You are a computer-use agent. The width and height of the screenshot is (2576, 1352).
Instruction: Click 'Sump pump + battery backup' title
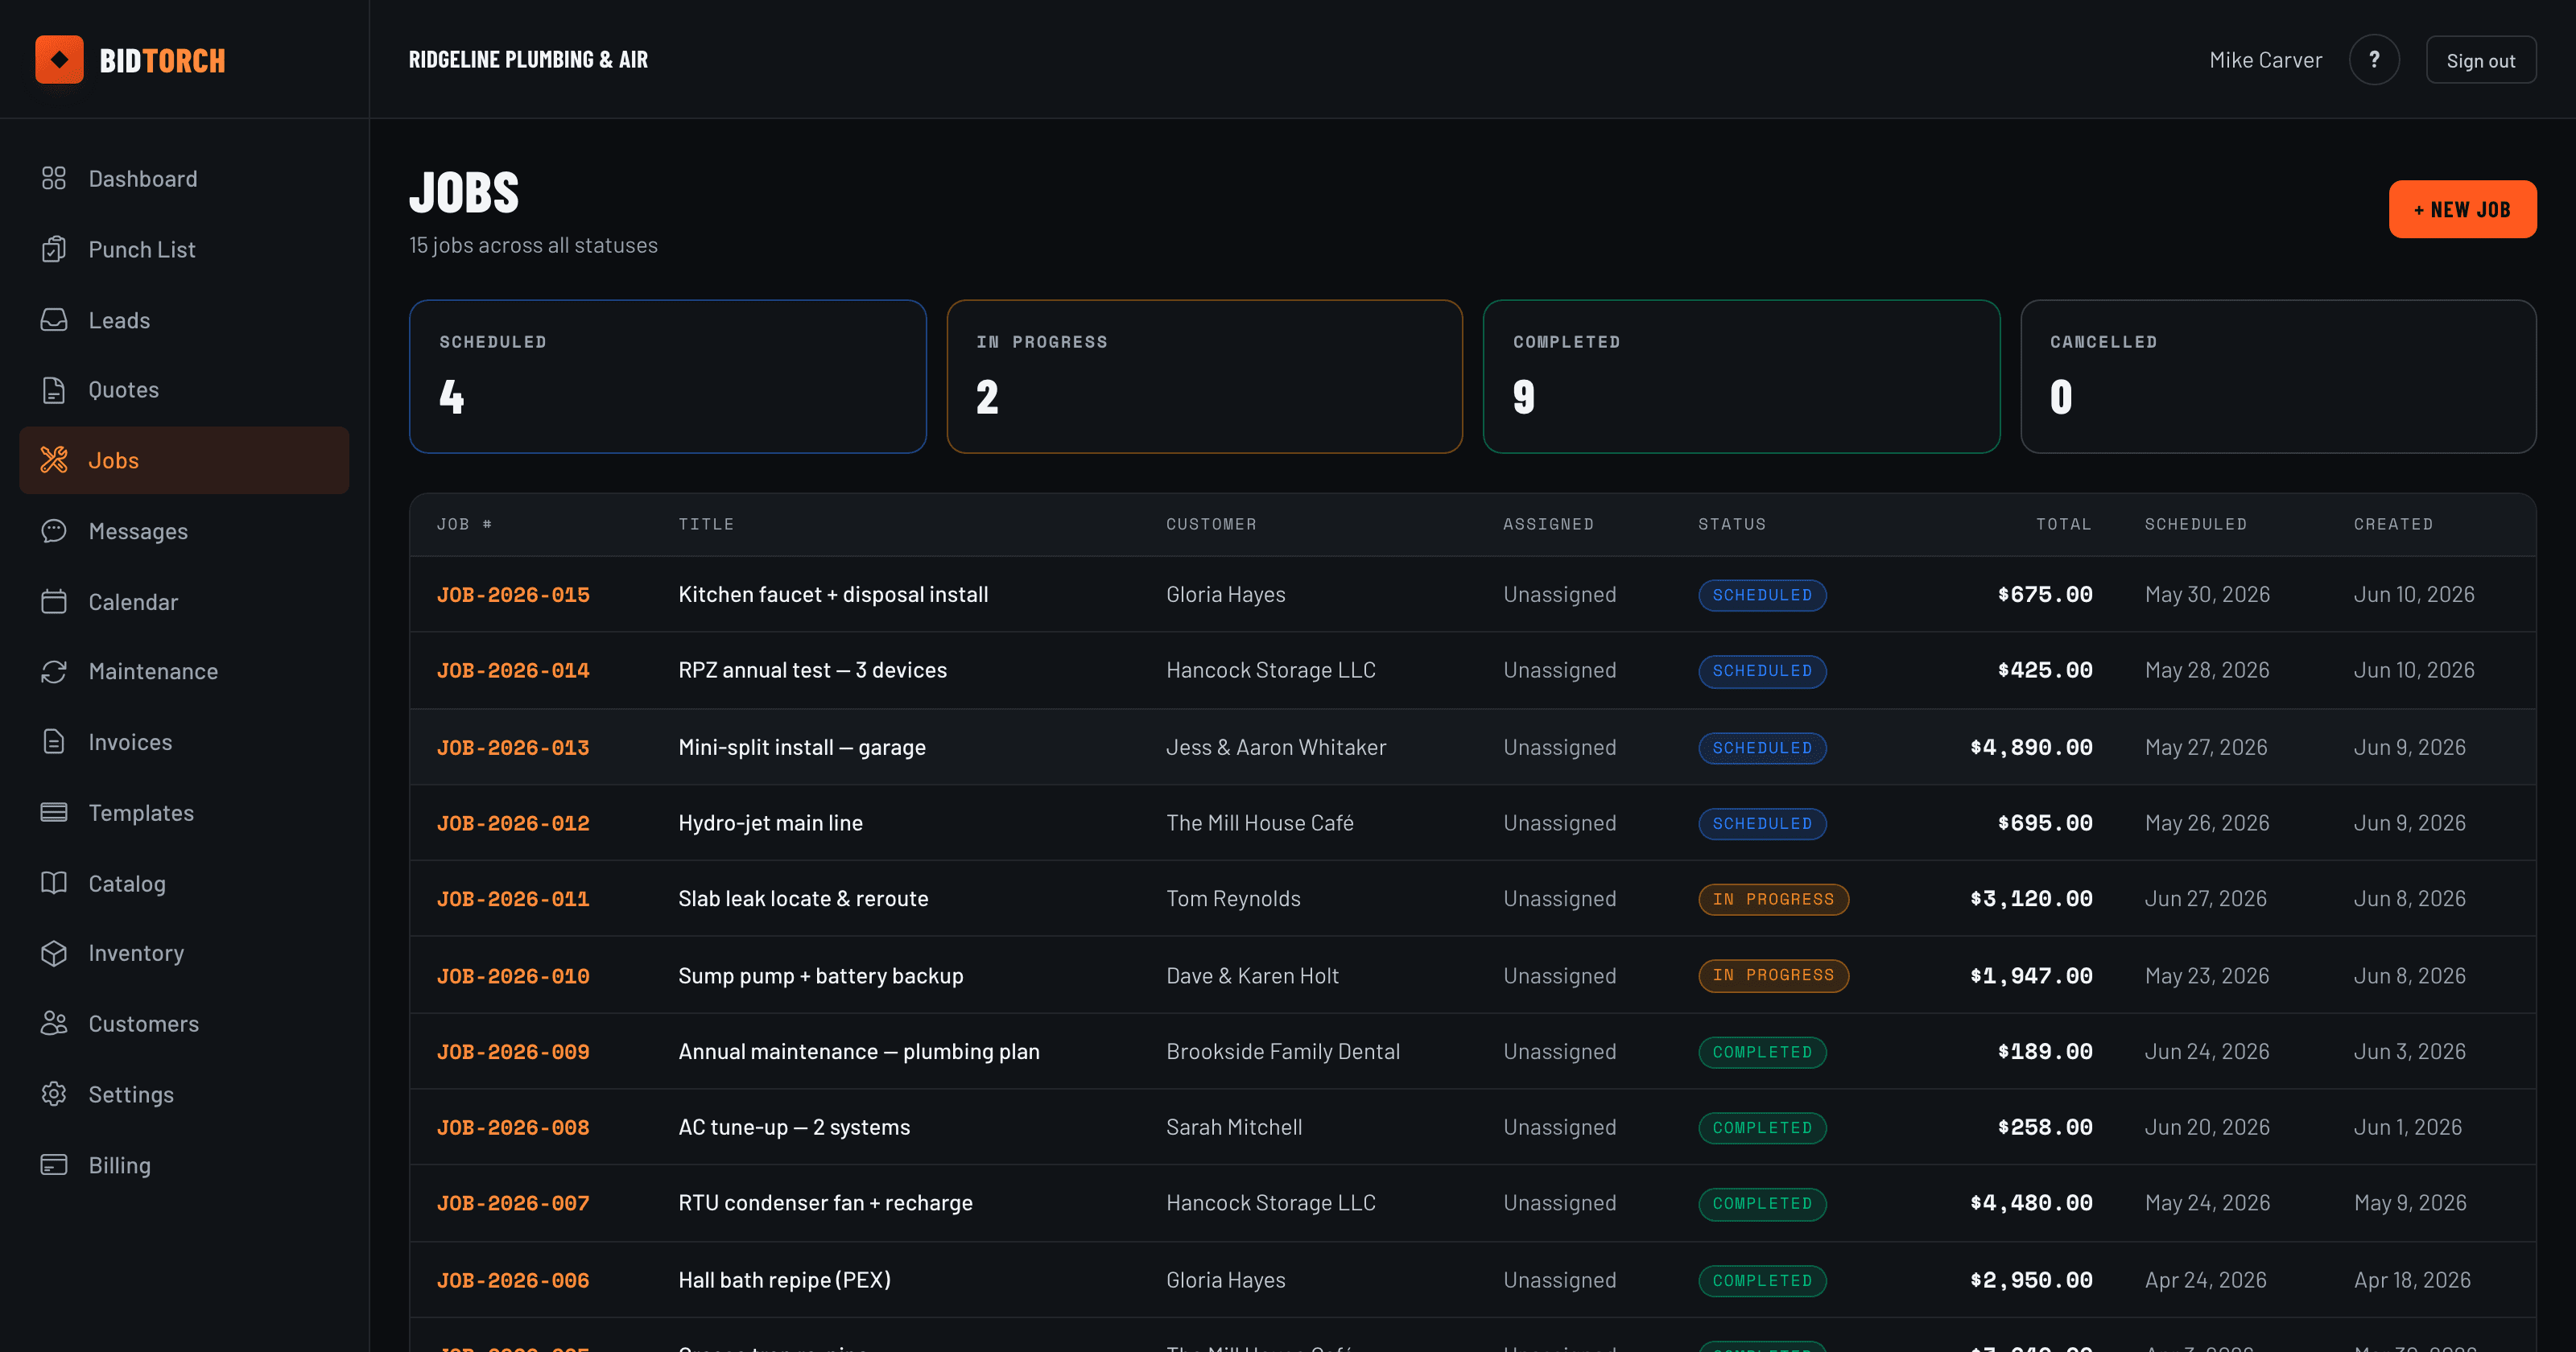coord(821,976)
